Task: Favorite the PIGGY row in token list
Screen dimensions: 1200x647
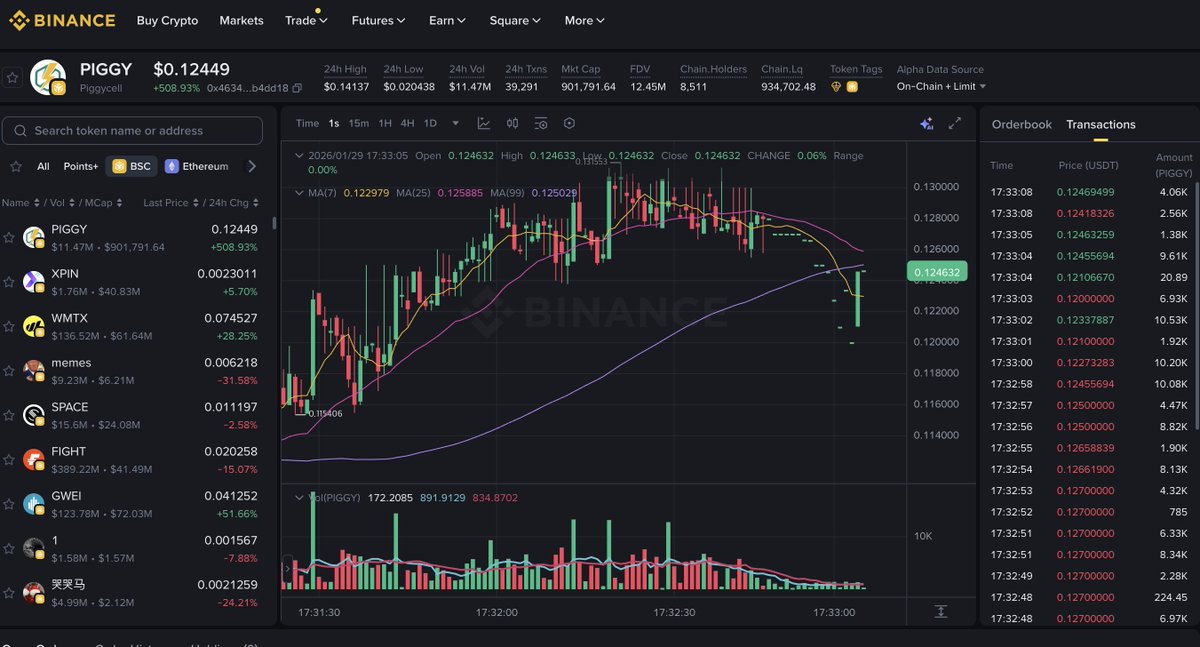Action: pos(9,237)
